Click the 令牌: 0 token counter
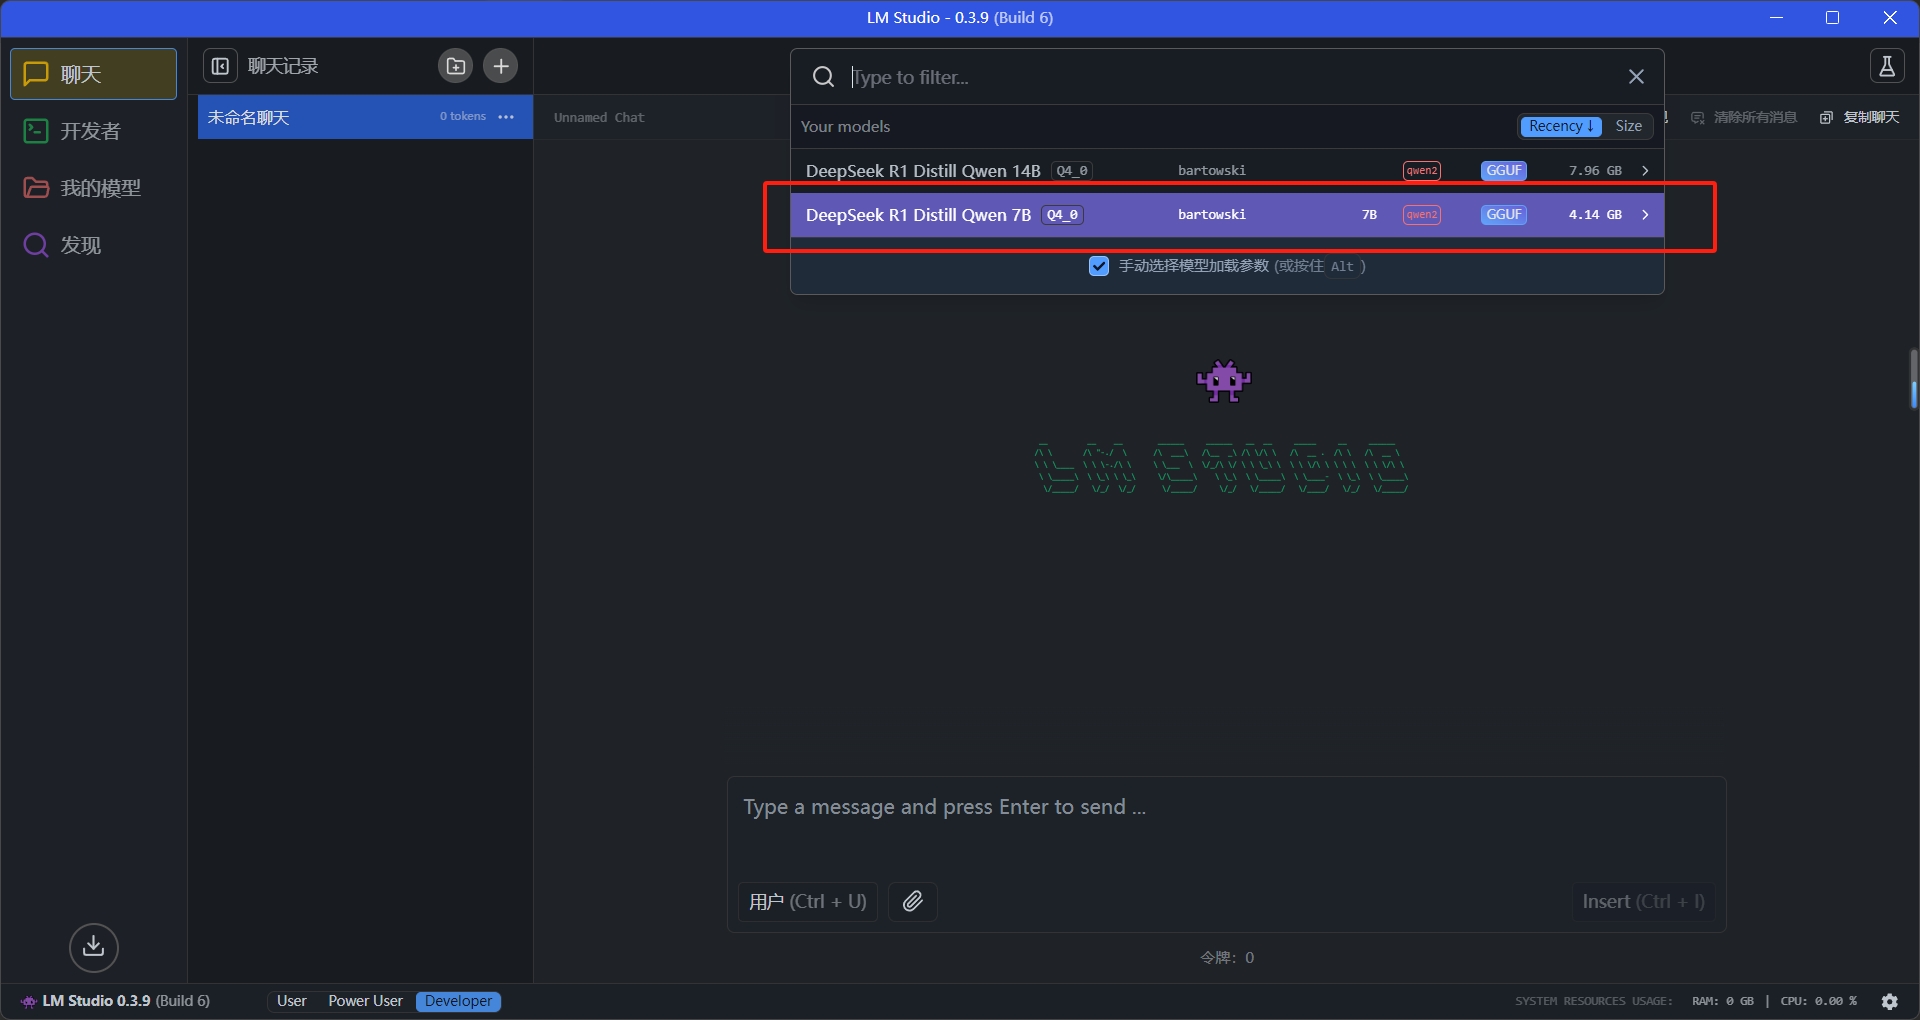1920x1020 pixels. [1227, 958]
